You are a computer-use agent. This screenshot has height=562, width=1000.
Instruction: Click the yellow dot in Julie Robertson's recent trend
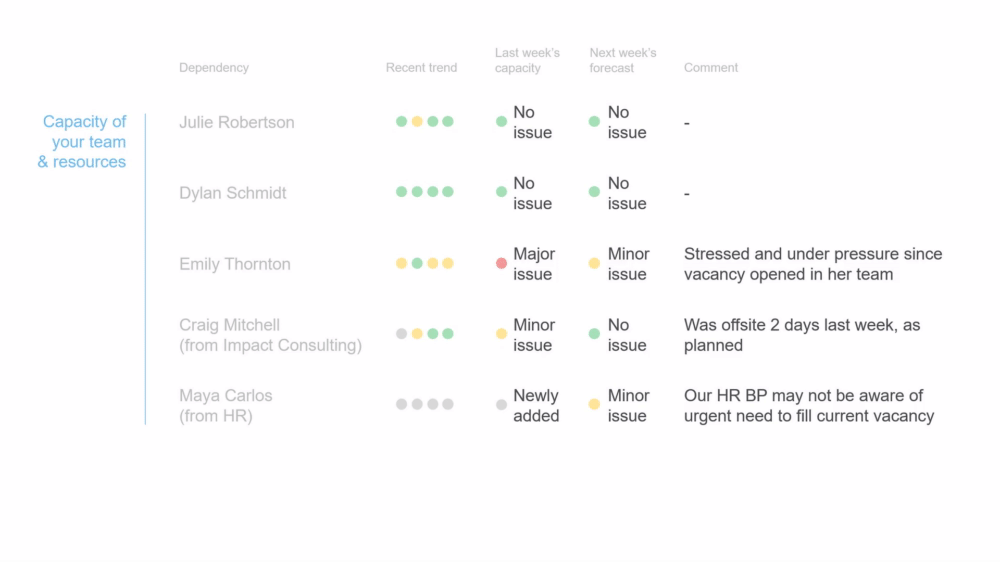(417, 121)
